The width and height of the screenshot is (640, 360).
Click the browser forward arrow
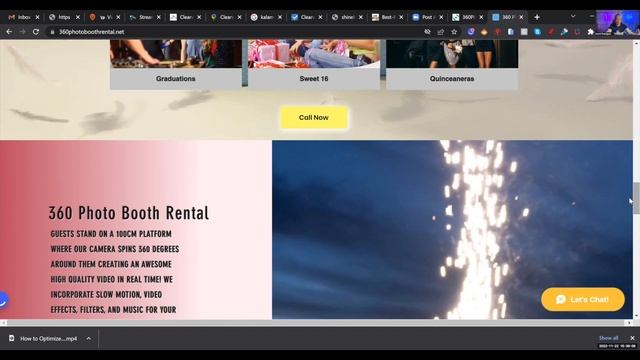coord(22,32)
